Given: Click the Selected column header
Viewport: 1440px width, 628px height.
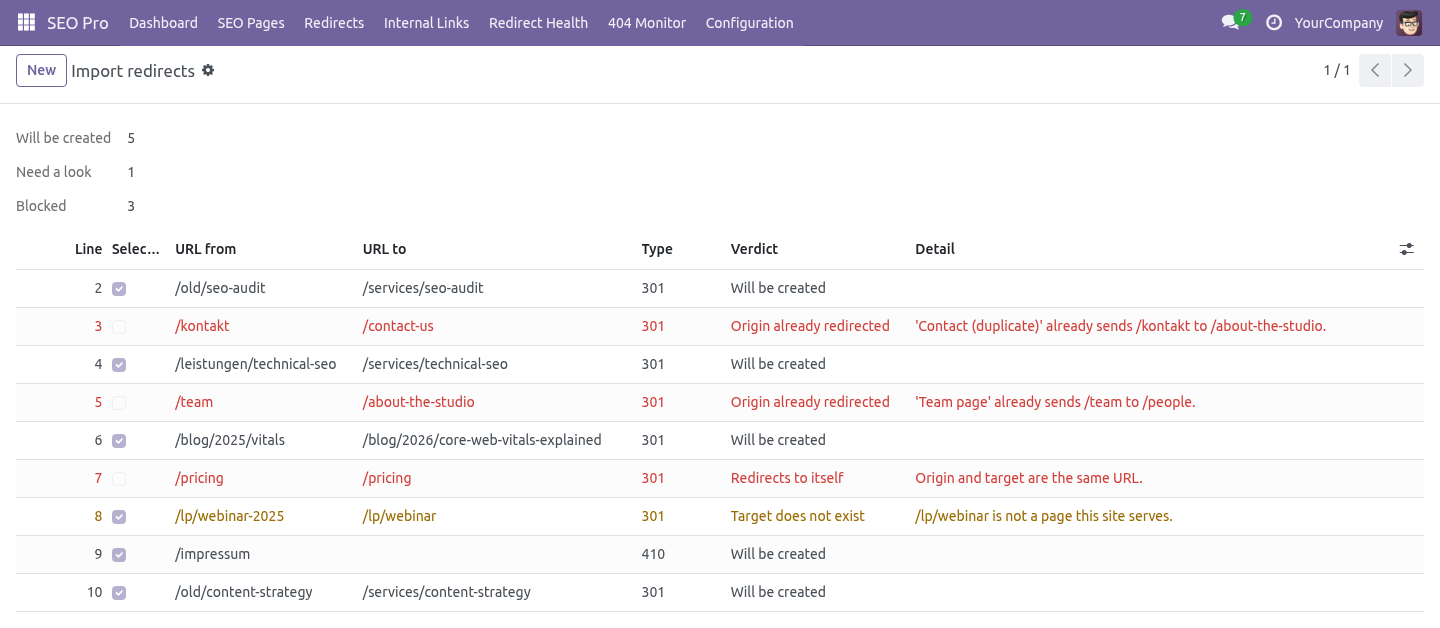Looking at the screenshot, I should 136,249.
